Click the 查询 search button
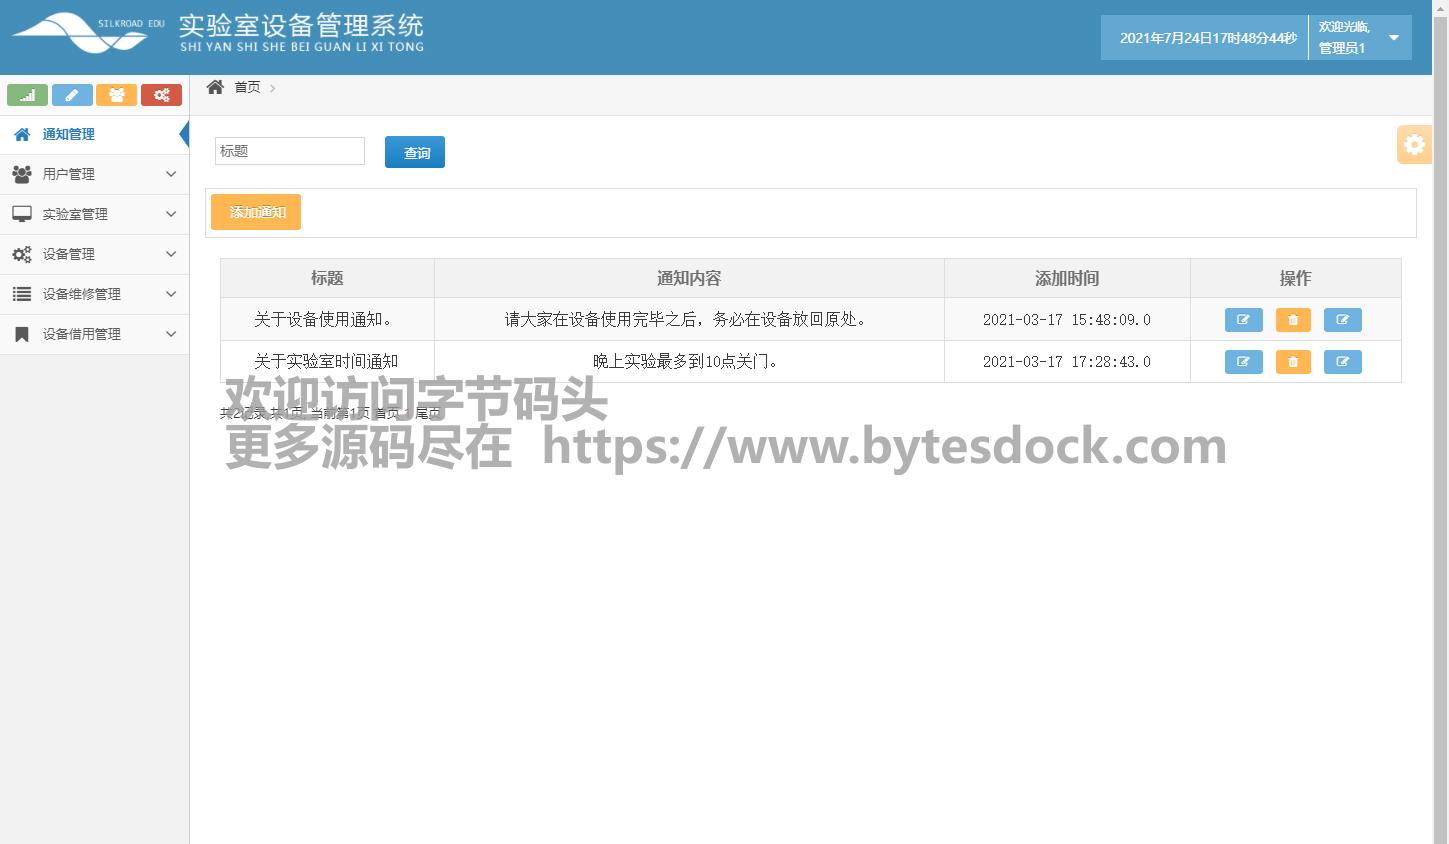This screenshot has width=1449, height=844. [x=415, y=152]
